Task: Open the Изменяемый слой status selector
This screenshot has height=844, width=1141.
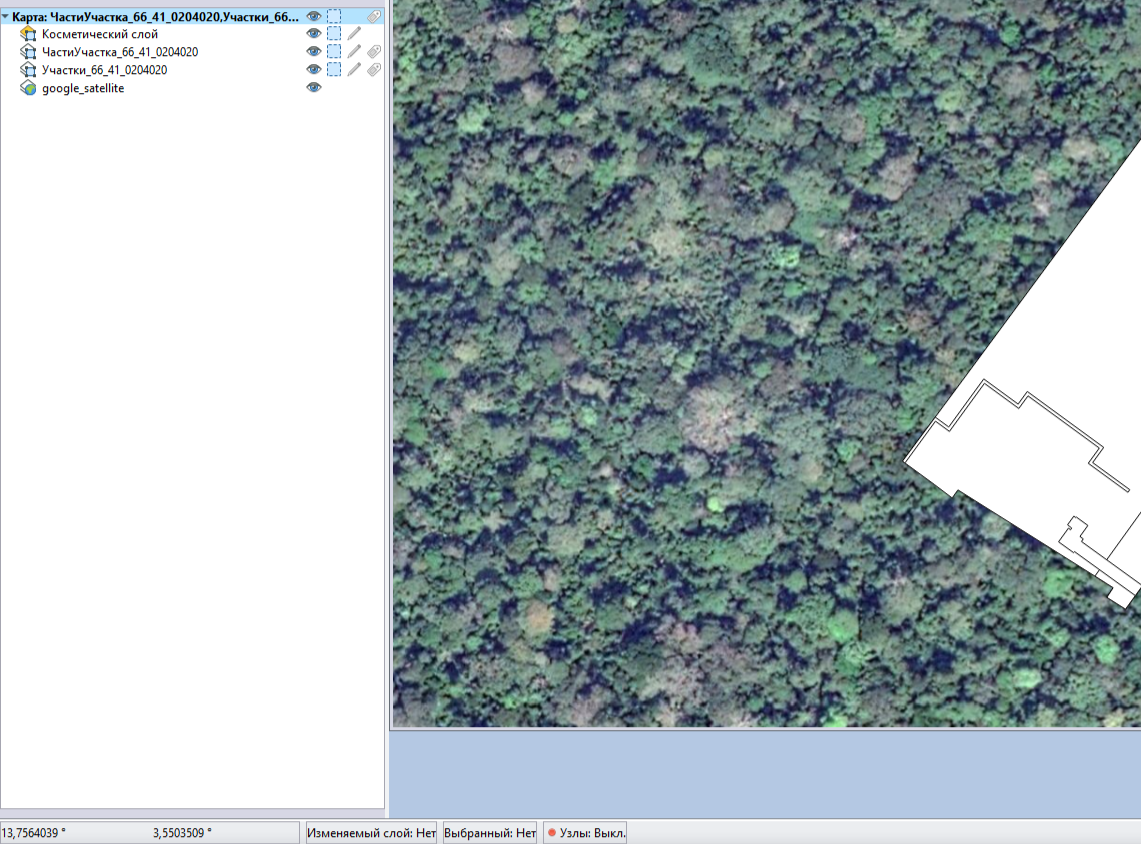Action: [x=371, y=833]
